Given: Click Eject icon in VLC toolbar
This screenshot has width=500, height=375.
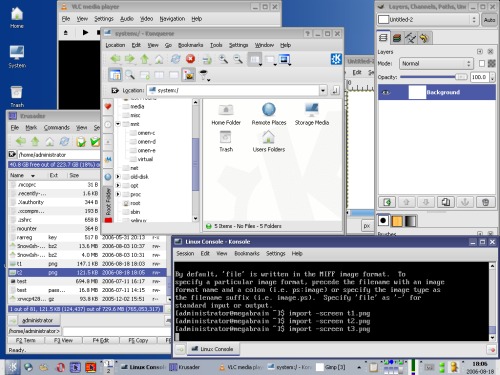Looking at the screenshot, I should tap(66, 33).
